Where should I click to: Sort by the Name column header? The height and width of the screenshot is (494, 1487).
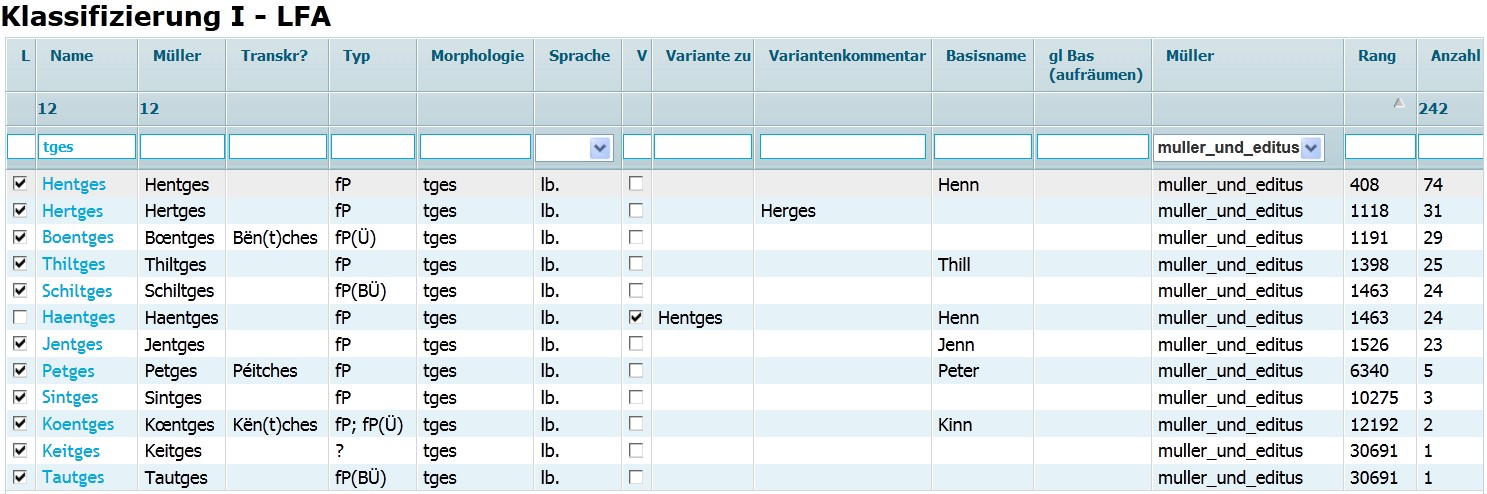(71, 56)
